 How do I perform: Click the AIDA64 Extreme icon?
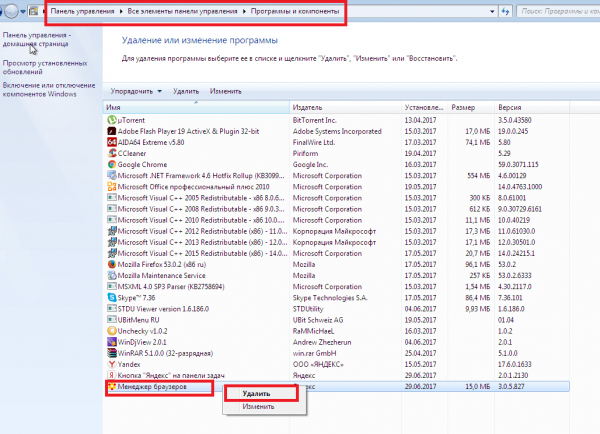[x=110, y=142]
